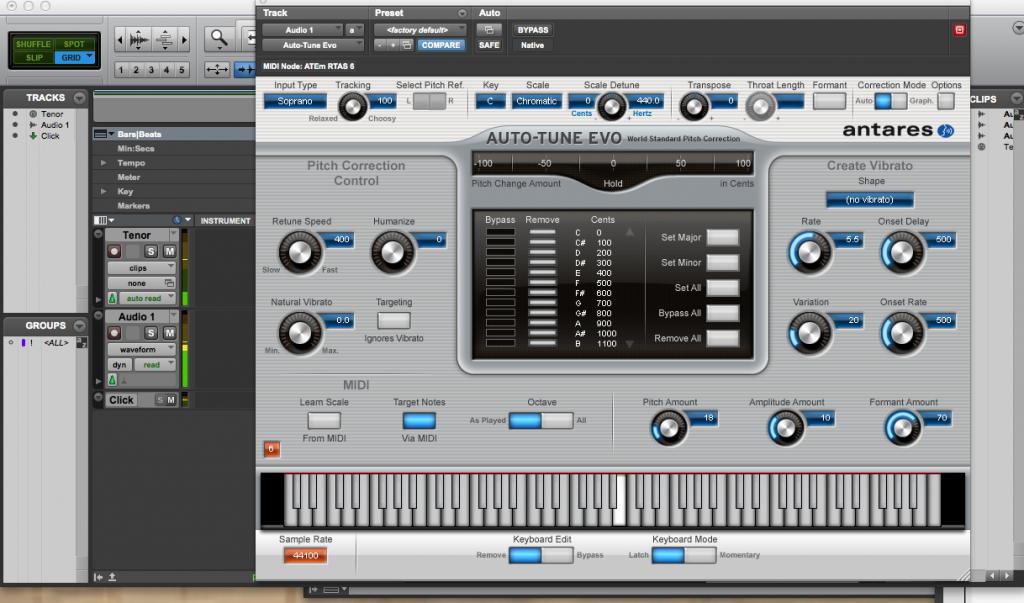
Task: Arm record on the Tenor track
Action: coord(112,251)
